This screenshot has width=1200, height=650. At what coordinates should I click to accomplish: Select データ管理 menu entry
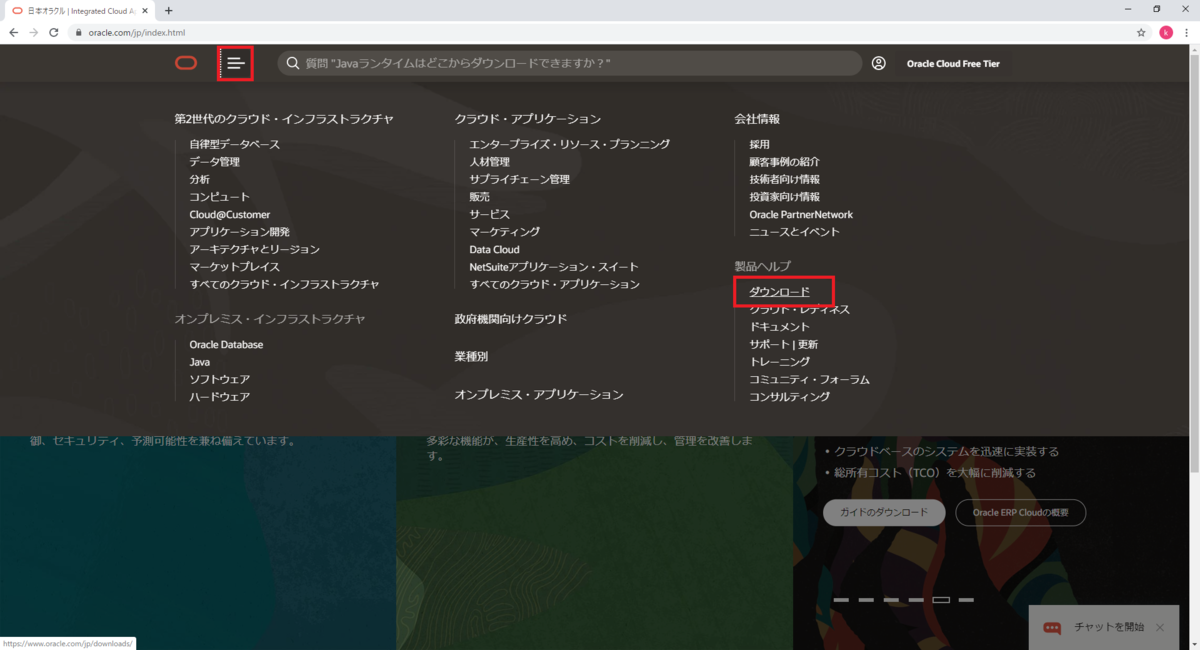pos(215,162)
